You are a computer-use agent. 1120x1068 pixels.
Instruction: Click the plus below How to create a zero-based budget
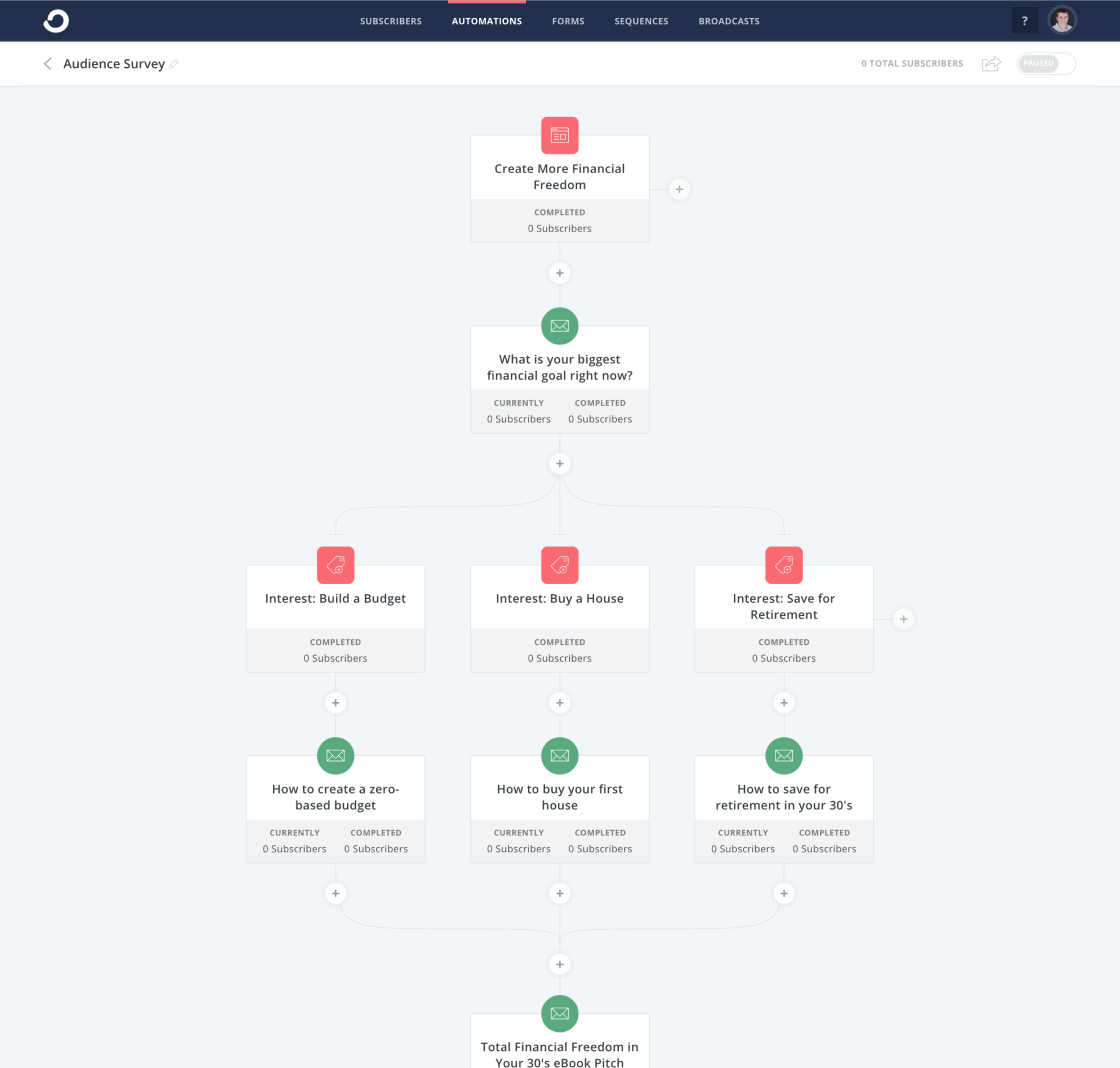[x=335, y=892]
